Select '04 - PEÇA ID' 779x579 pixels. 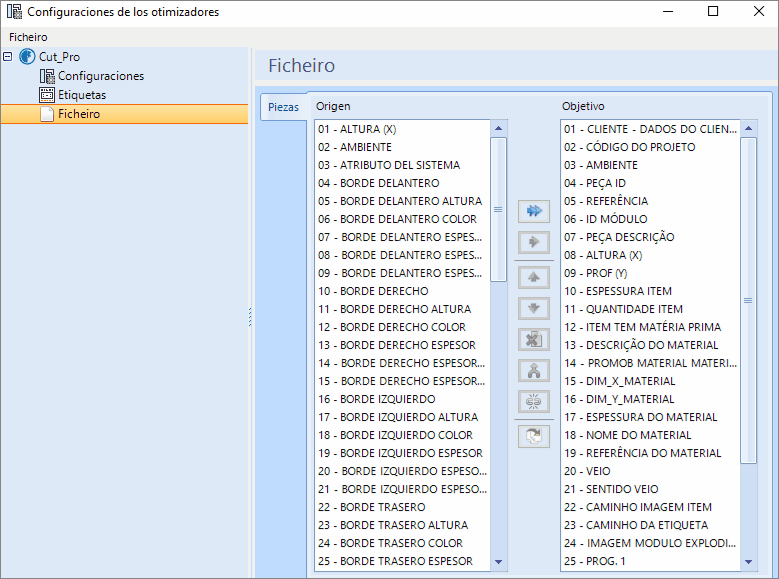click(650, 183)
